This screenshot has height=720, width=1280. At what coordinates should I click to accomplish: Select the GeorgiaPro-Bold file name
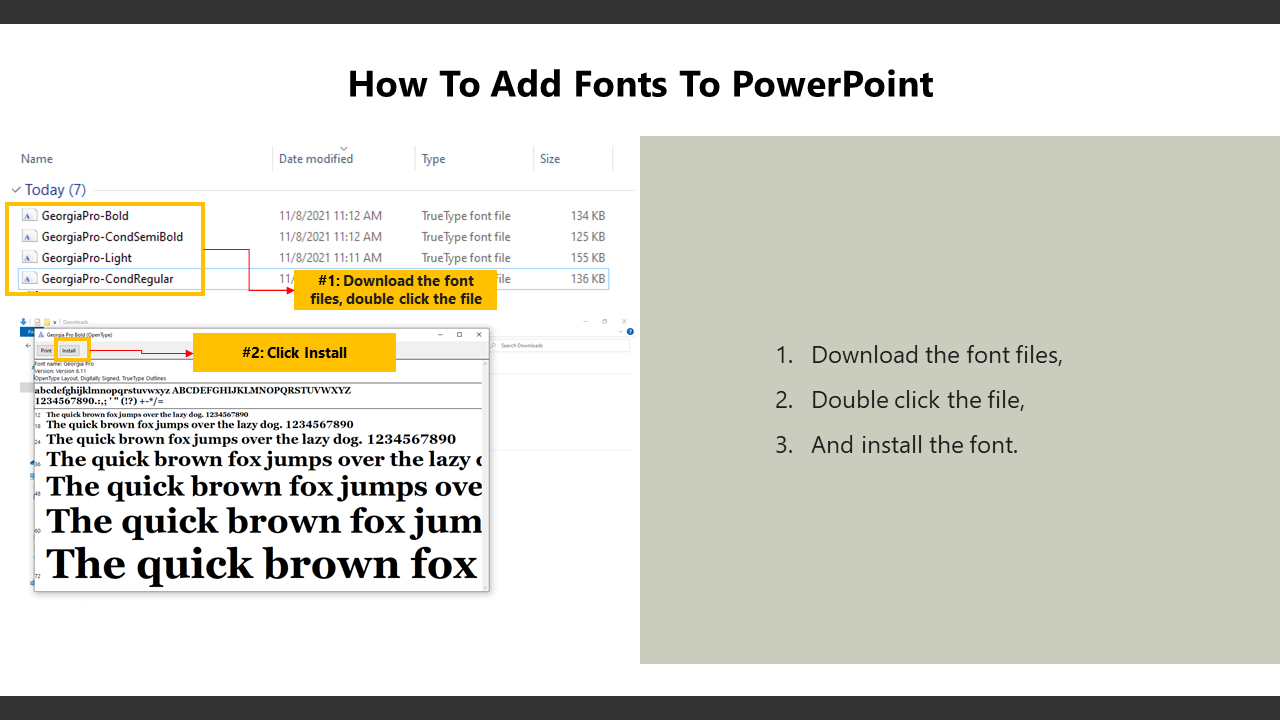[85, 216]
